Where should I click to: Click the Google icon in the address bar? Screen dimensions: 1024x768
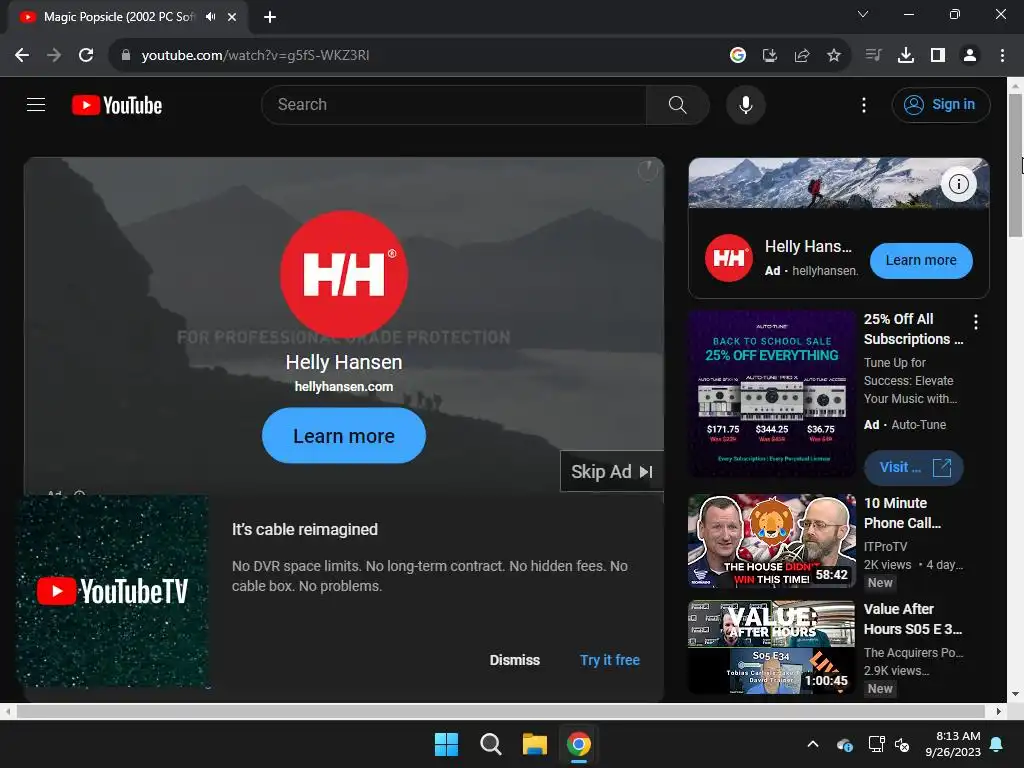737,55
